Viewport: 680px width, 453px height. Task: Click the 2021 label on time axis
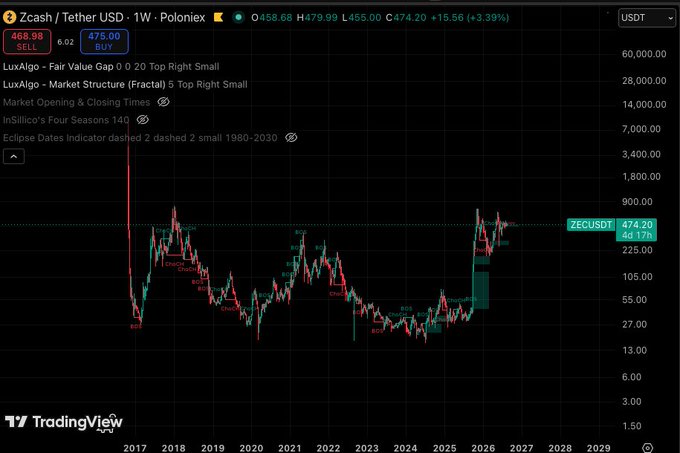289,448
